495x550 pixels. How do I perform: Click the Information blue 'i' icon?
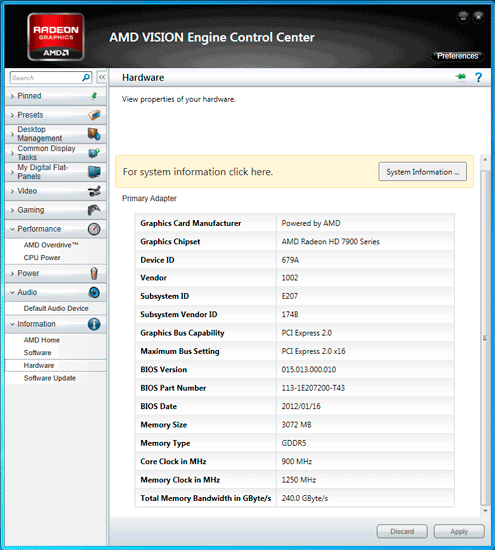tap(94, 324)
